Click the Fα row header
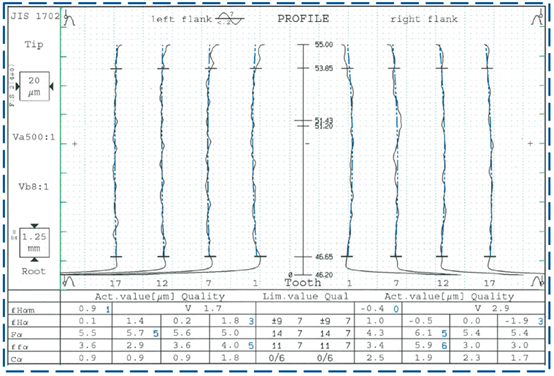Image resolution: width=554 pixels, height=376 pixels. point(17,334)
